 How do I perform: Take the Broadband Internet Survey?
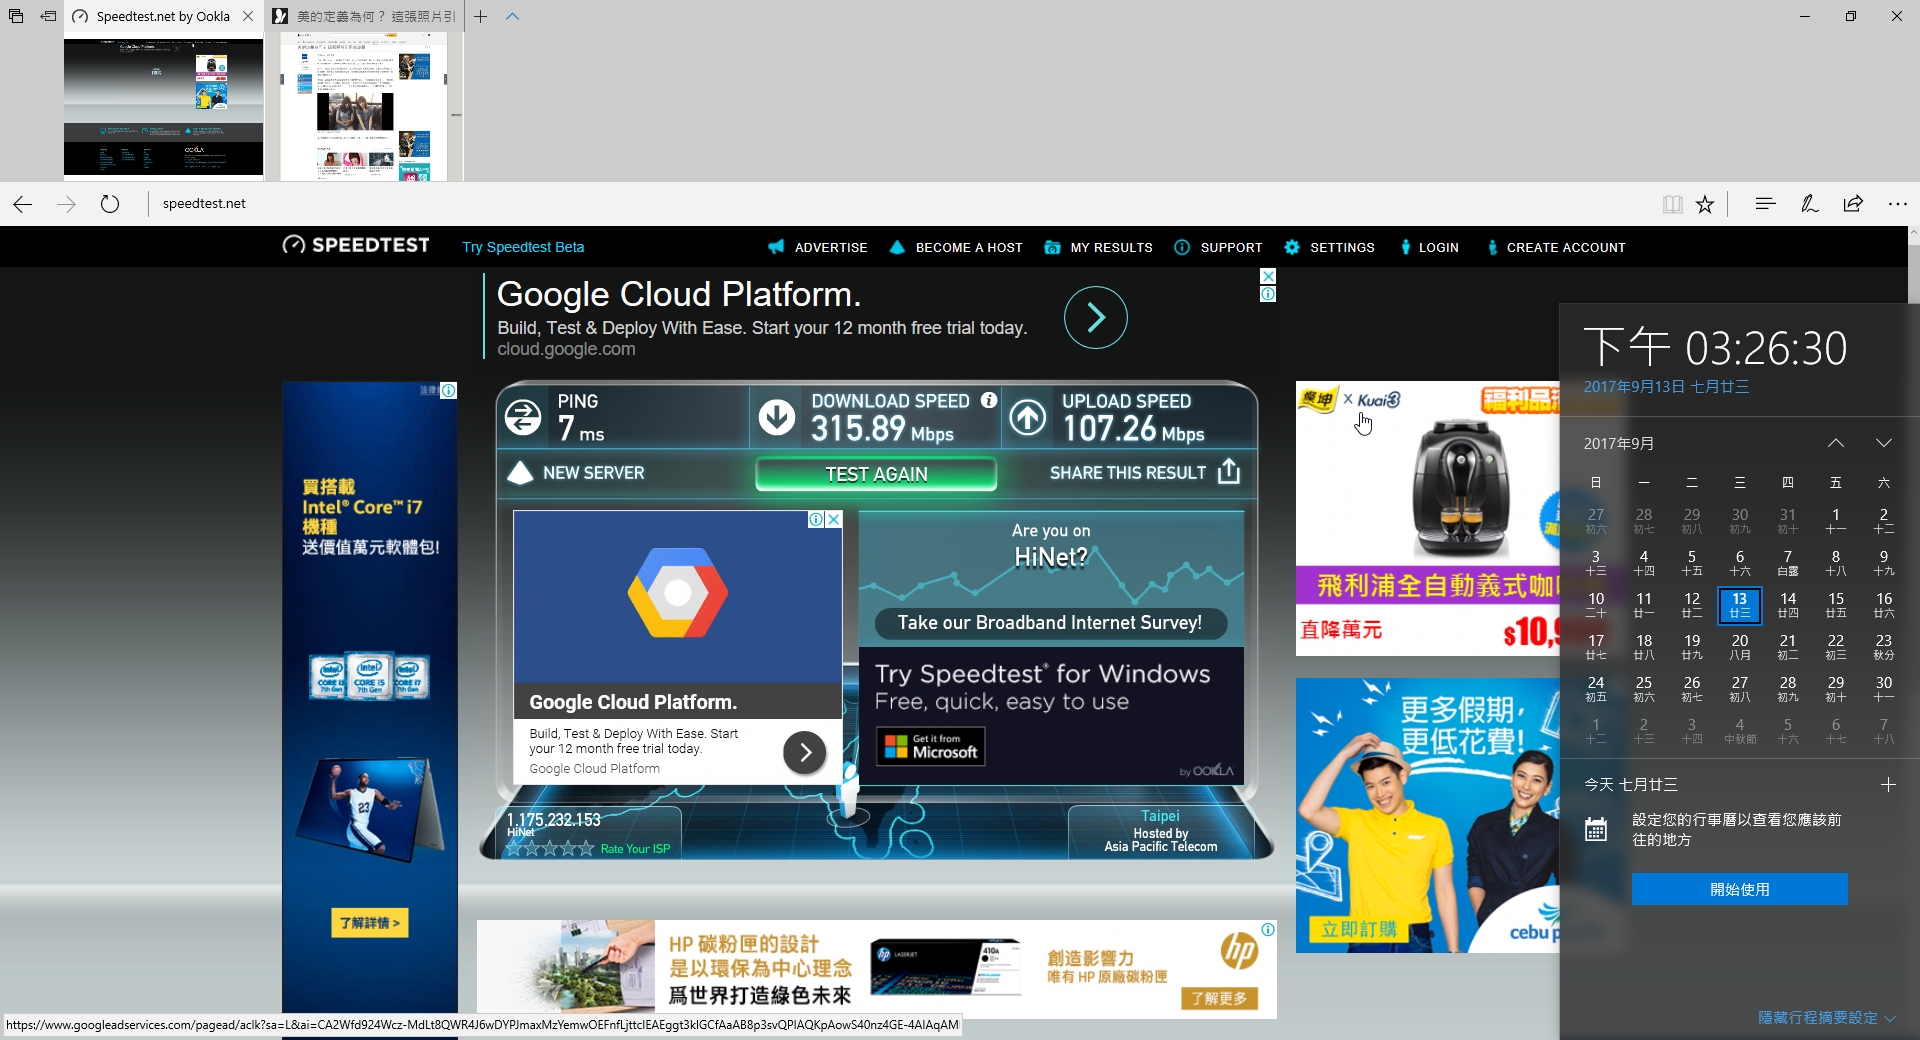pyautogui.click(x=1050, y=623)
